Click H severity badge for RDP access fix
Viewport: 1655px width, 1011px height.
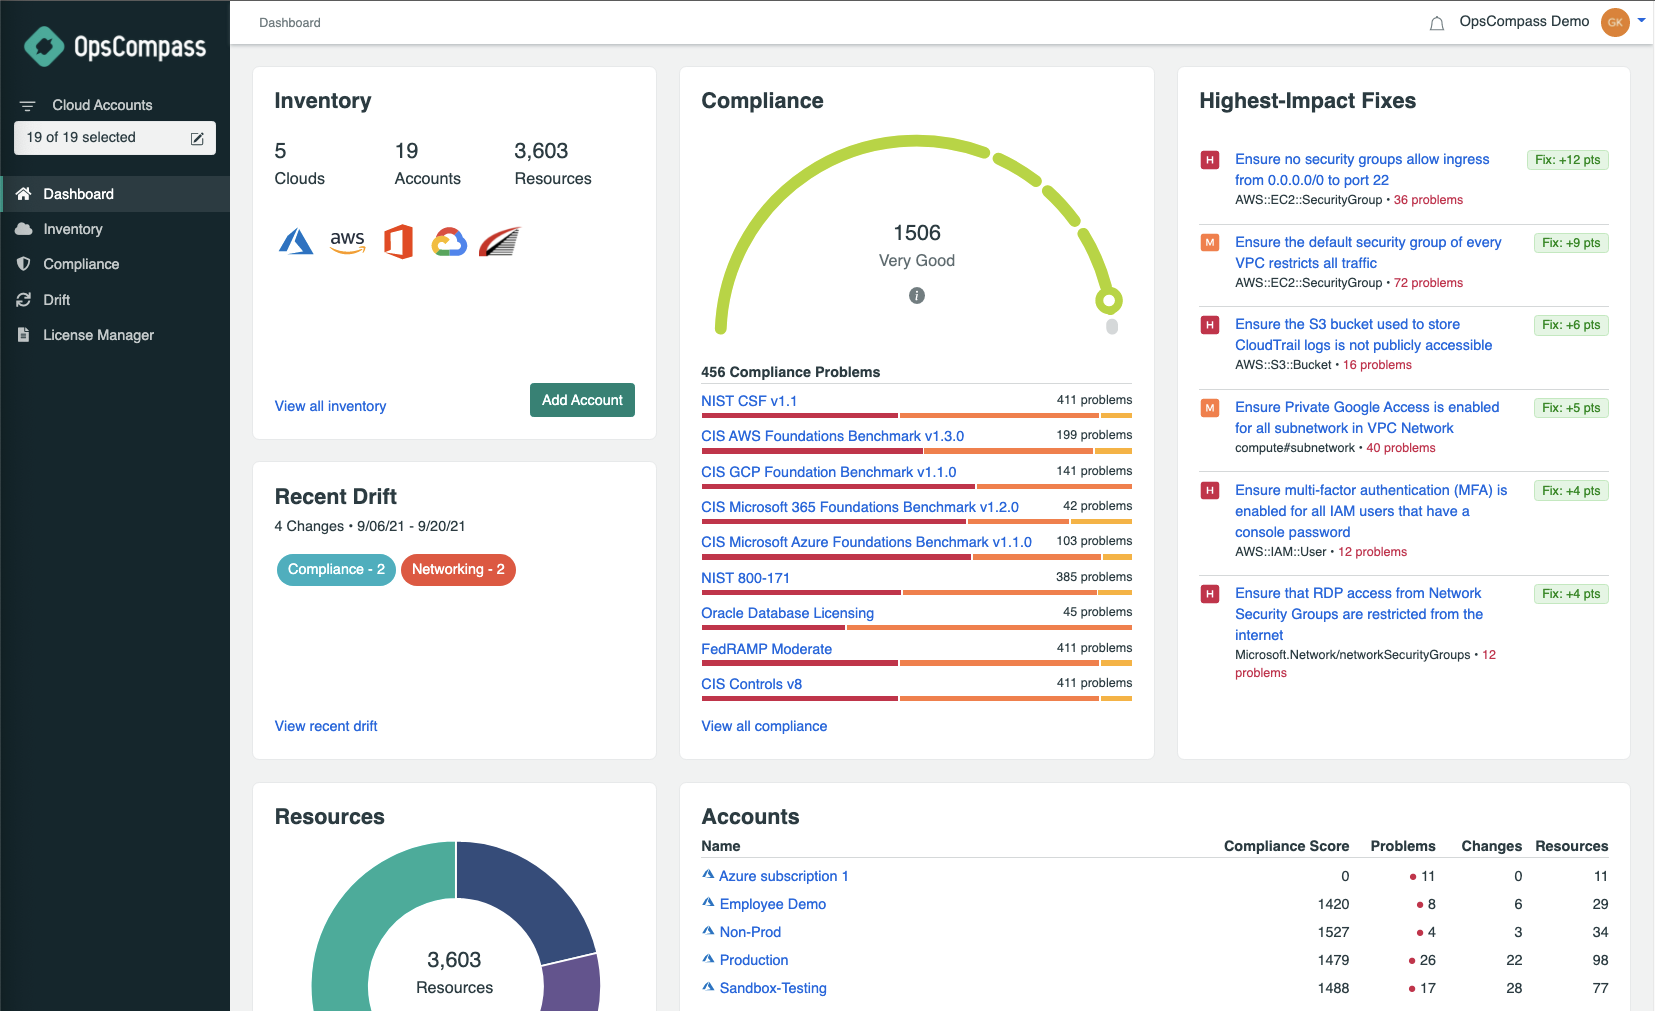tap(1210, 594)
